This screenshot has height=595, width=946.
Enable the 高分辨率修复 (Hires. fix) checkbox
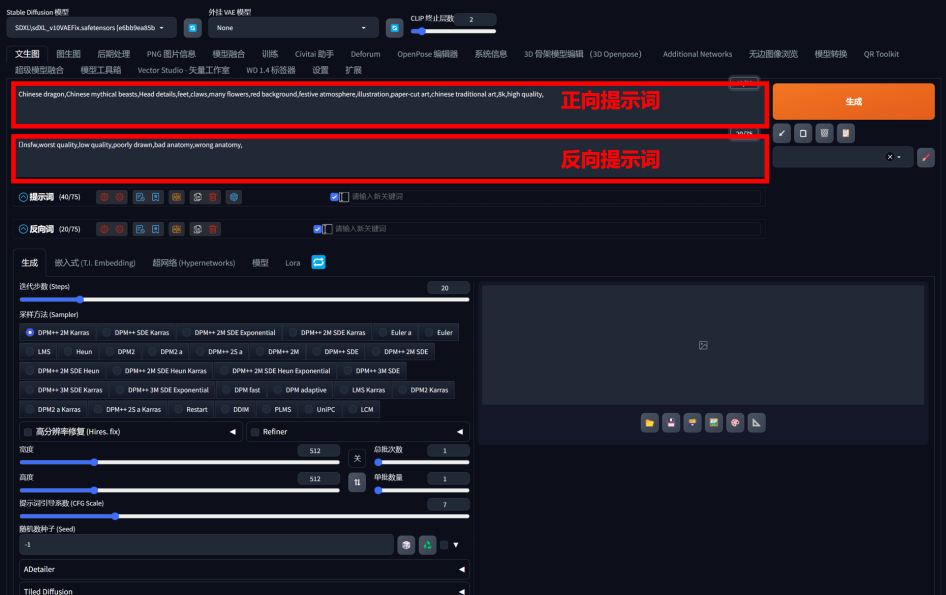[28, 432]
